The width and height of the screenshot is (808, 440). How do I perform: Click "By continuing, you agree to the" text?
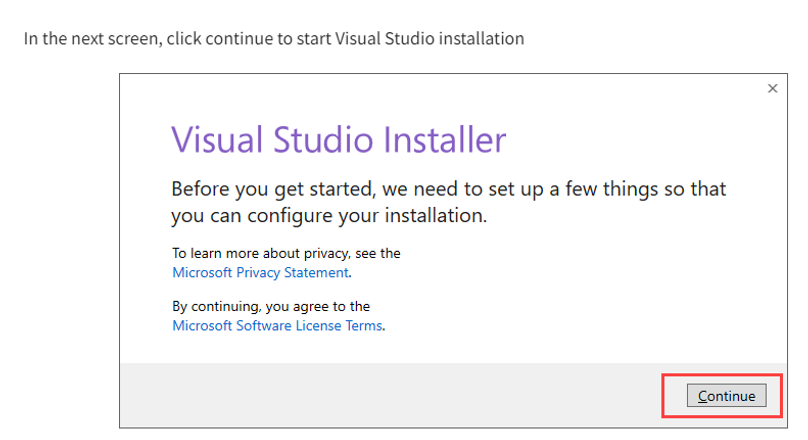[271, 307]
